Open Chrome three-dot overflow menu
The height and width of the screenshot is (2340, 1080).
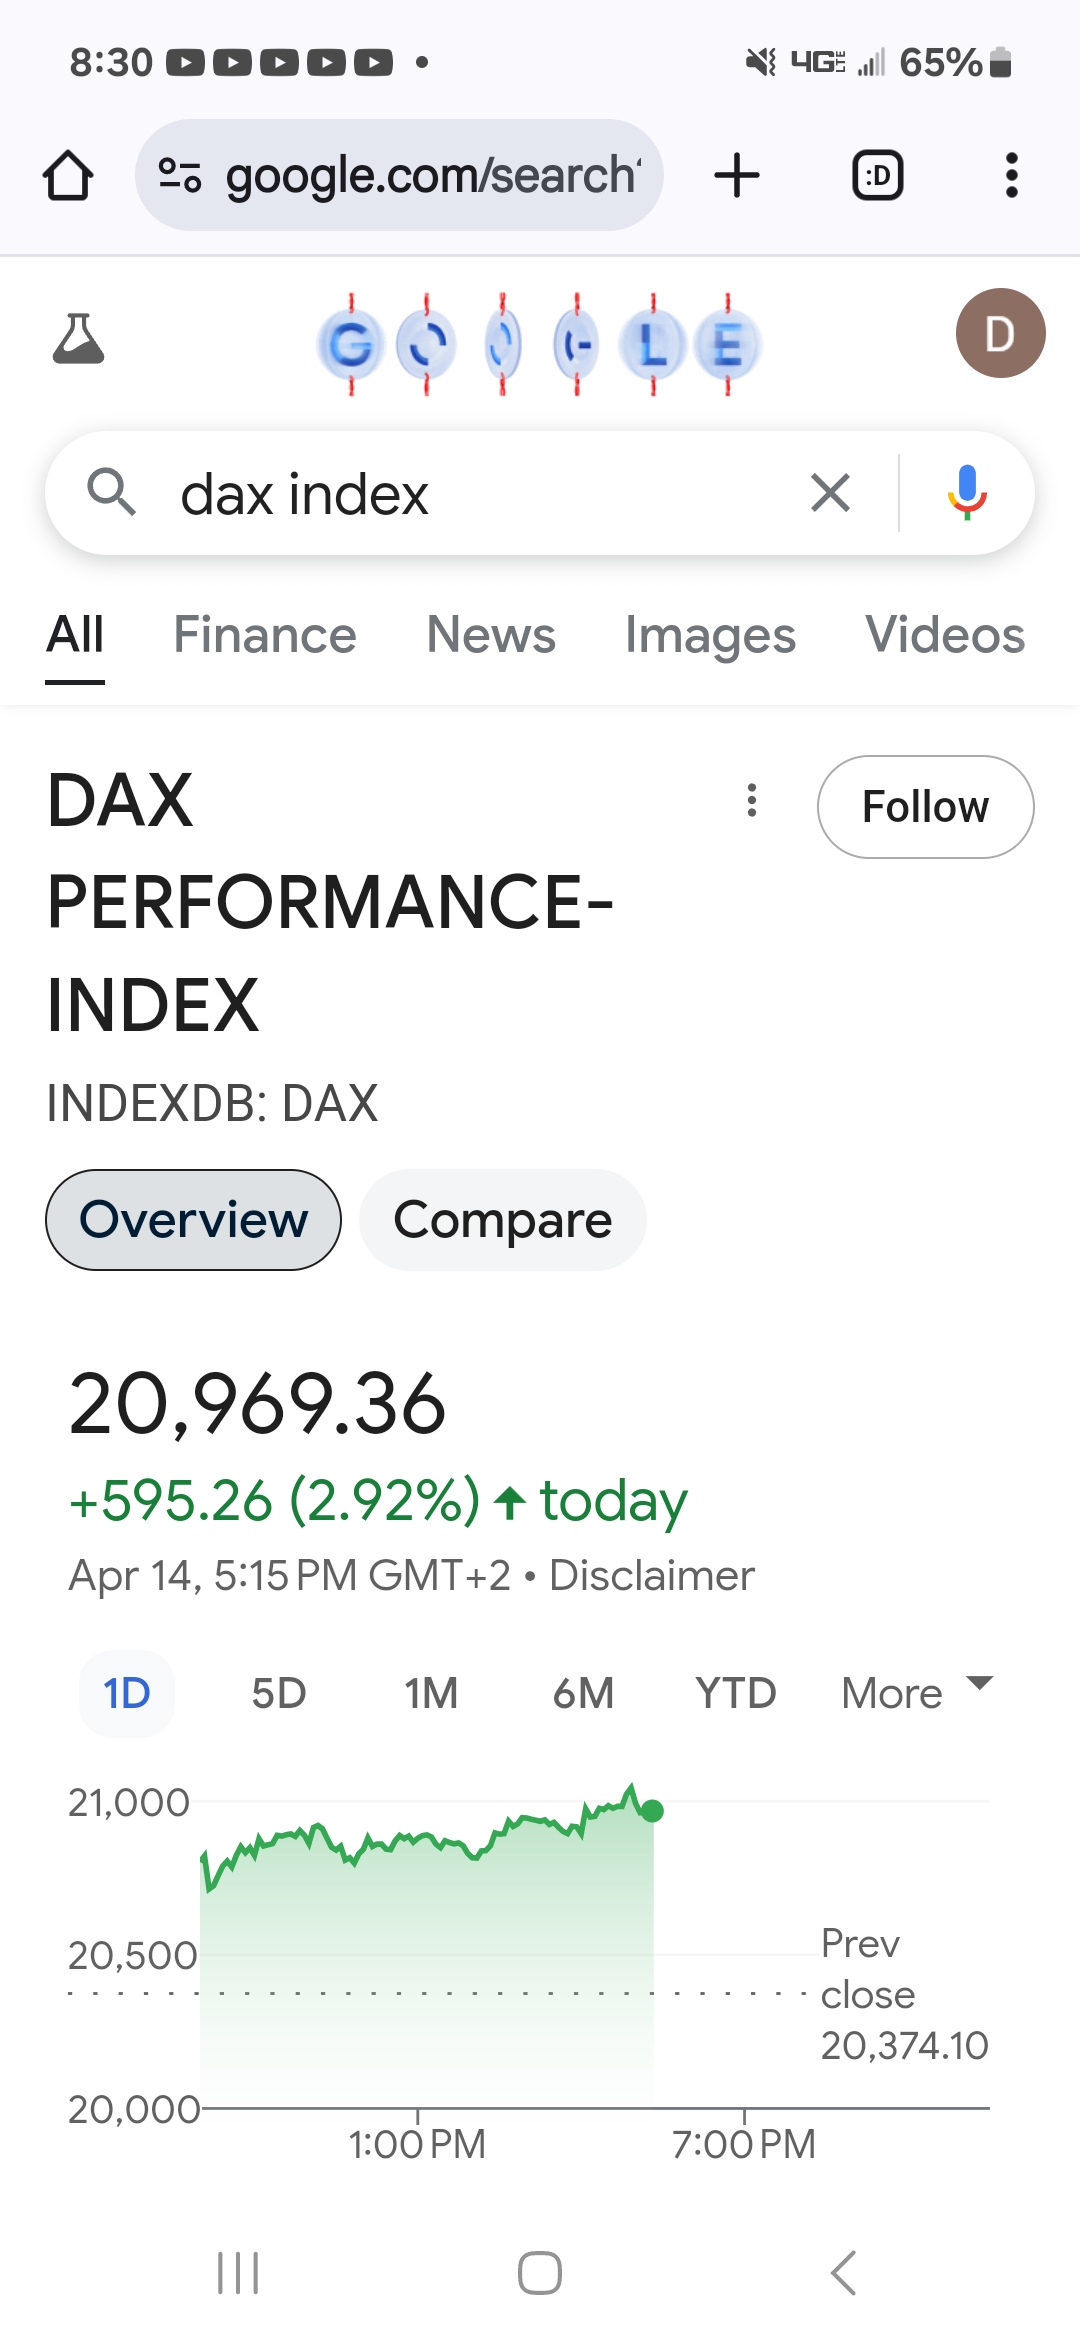pos(1011,176)
